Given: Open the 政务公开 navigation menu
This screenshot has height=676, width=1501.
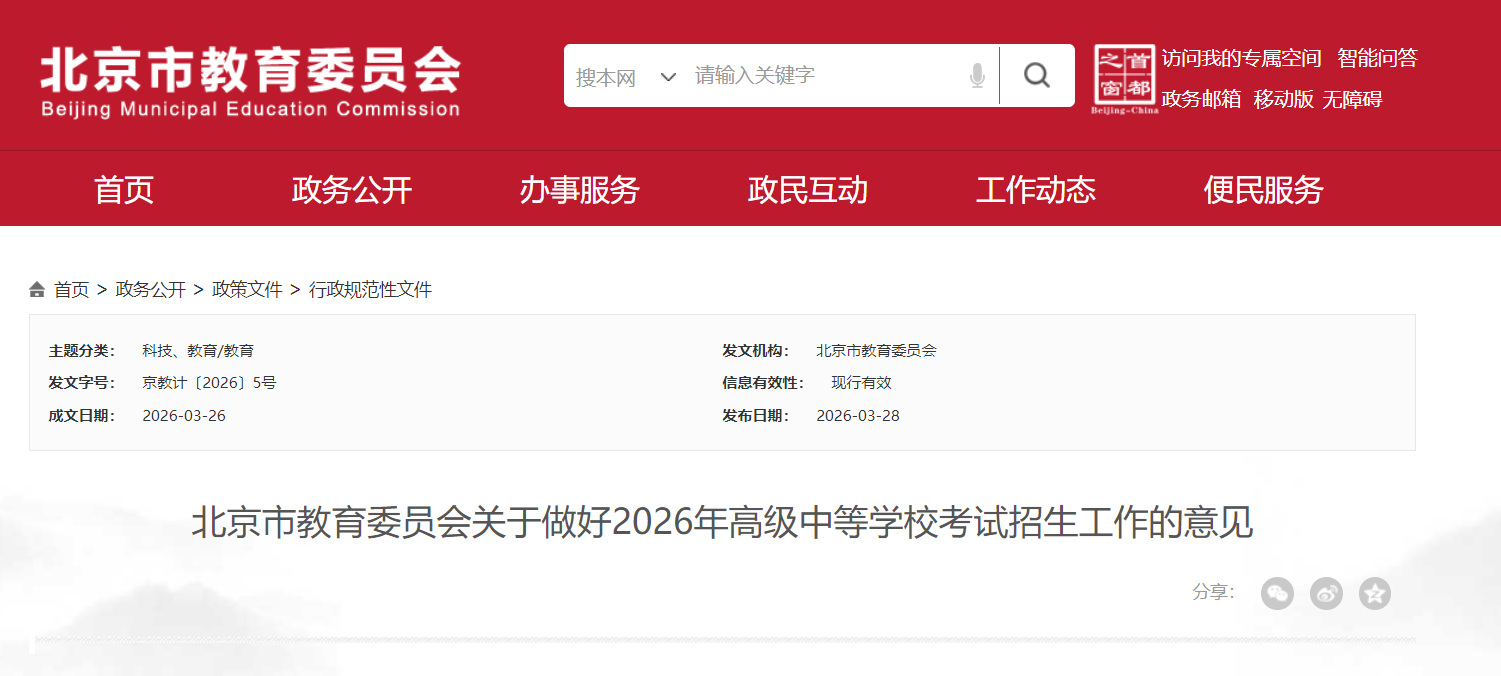Looking at the screenshot, I should (352, 189).
